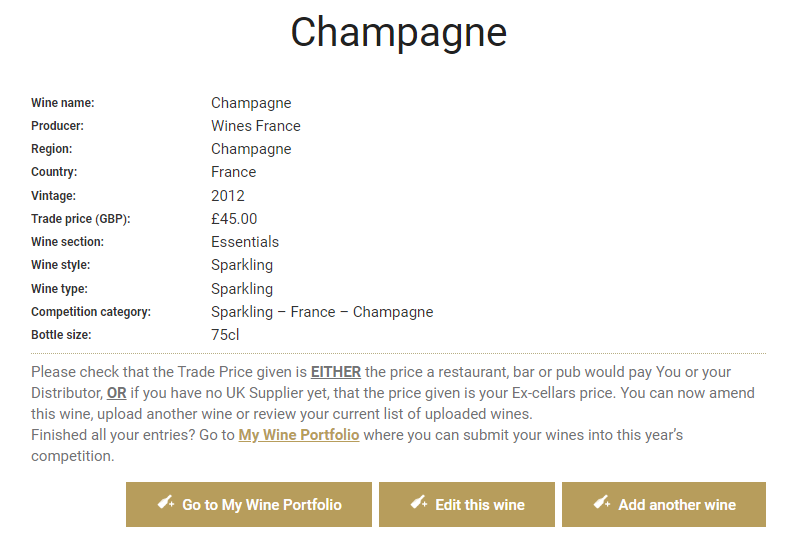Click the wine section value Essentials

click(x=245, y=242)
